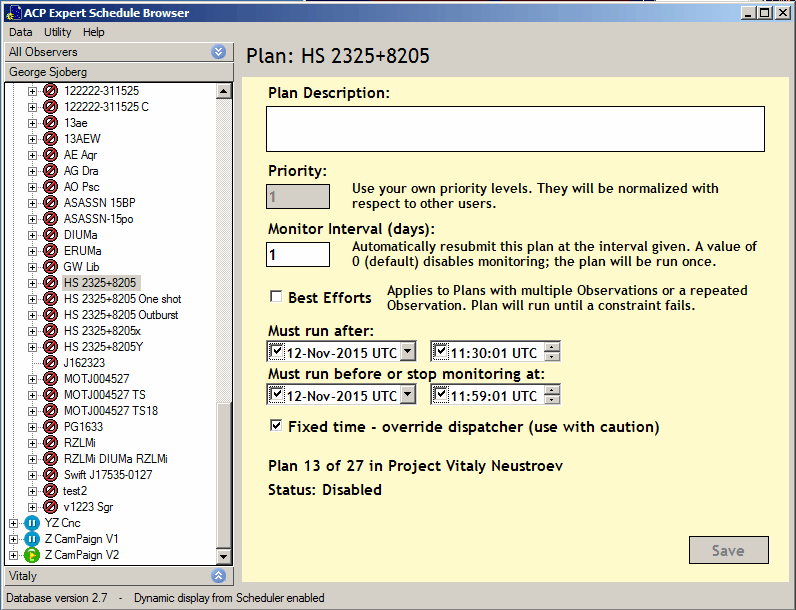This screenshot has width=796, height=610.
Task: Click the disabled icon beside PG1633
Action: point(50,427)
